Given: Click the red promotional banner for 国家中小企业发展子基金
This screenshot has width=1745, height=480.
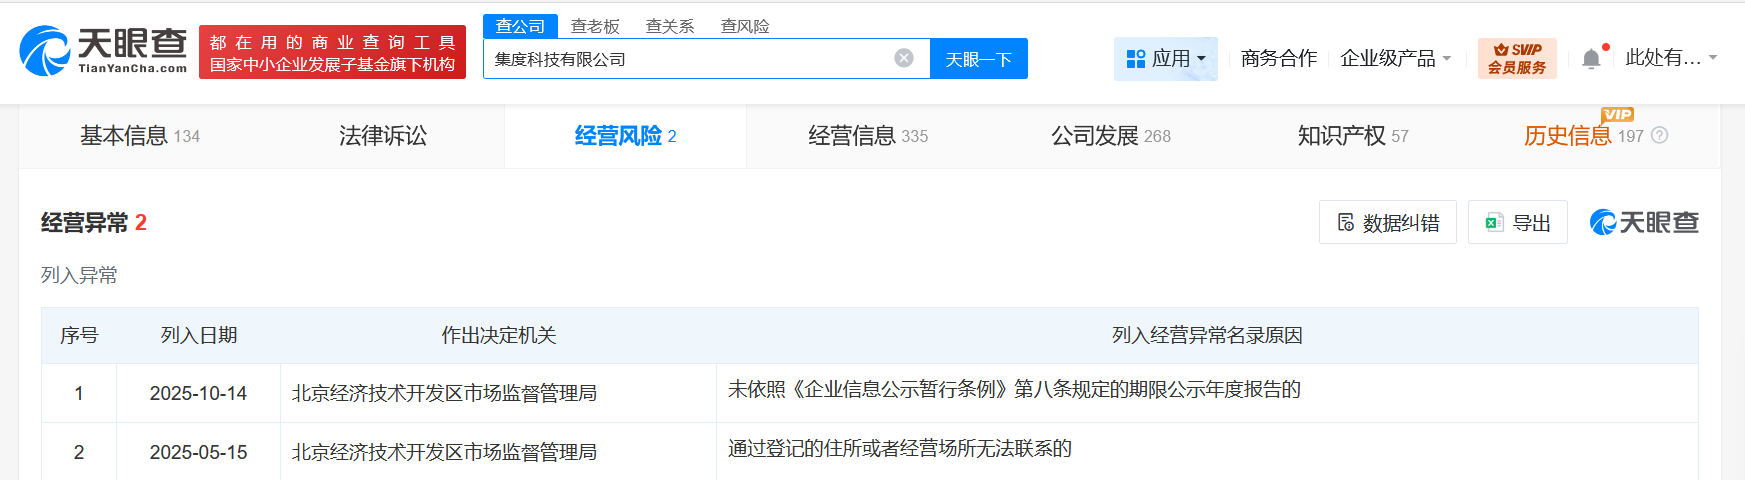Looking at the screenshot, I should (x=332, y=52).
